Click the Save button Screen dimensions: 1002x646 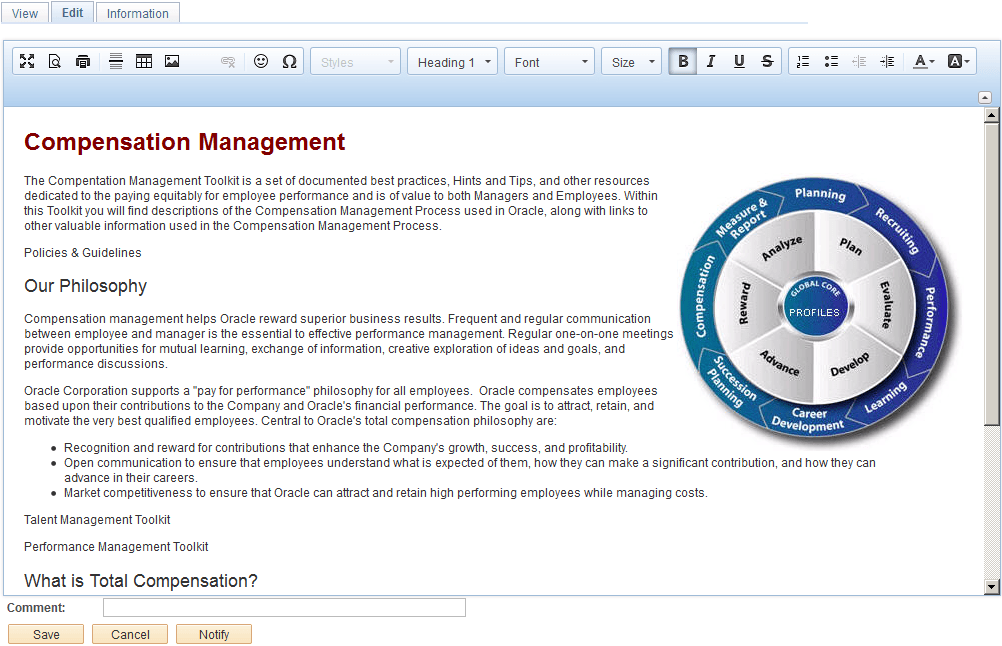click(x=46, y=634)
